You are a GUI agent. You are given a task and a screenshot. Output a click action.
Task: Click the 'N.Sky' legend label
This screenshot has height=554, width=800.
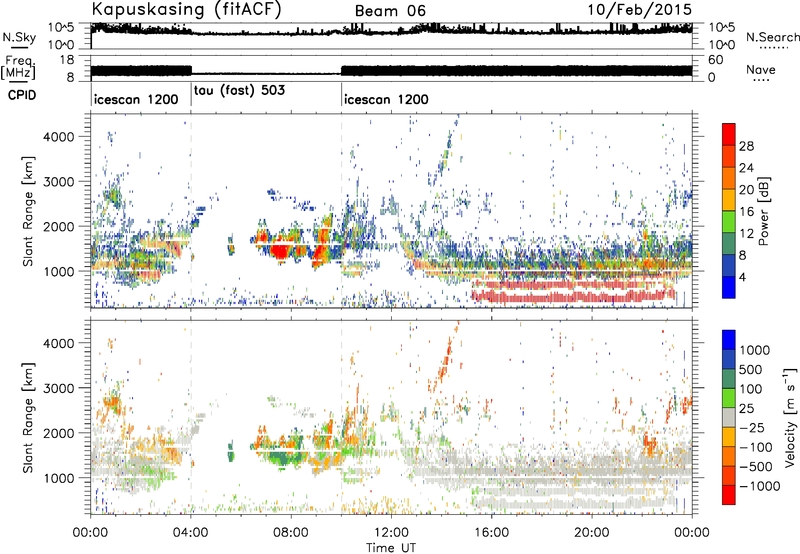tap(19, 37)
